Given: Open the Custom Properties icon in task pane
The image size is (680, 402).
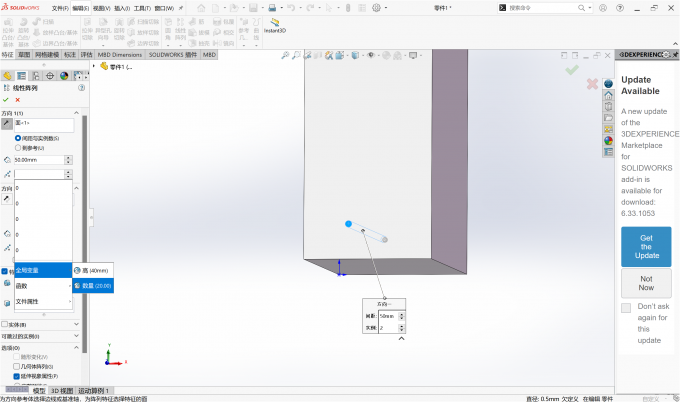Looking at the screenshot, I should click(x=608, y=152).
